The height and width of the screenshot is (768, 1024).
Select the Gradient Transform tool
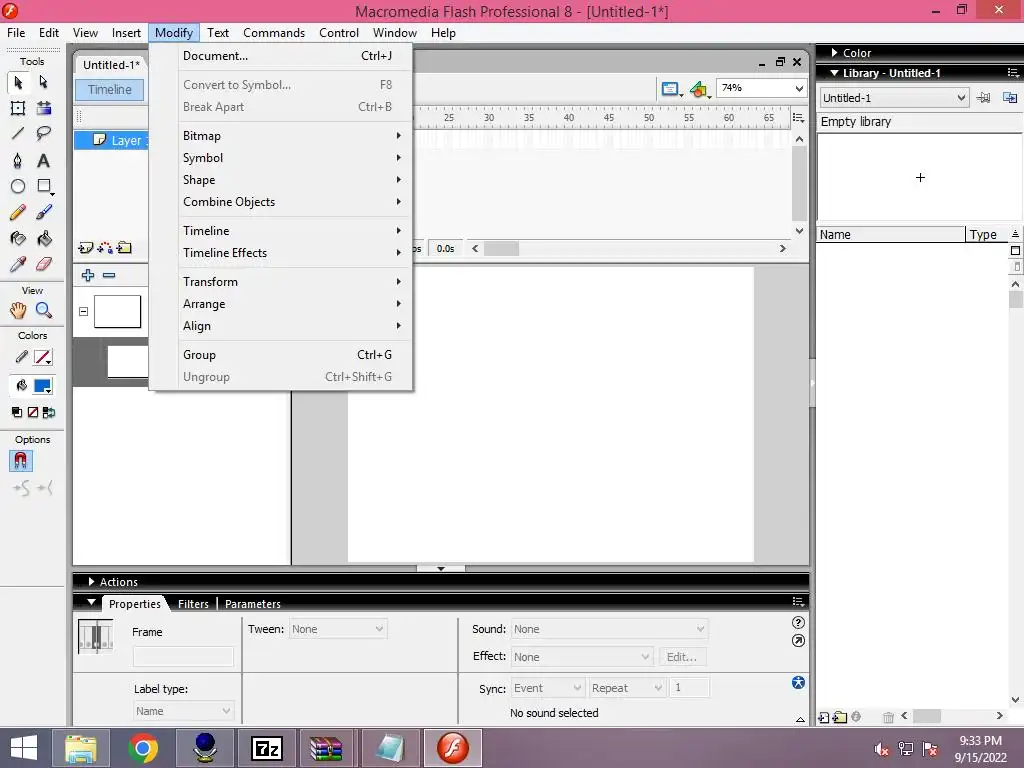pos(44,108)
